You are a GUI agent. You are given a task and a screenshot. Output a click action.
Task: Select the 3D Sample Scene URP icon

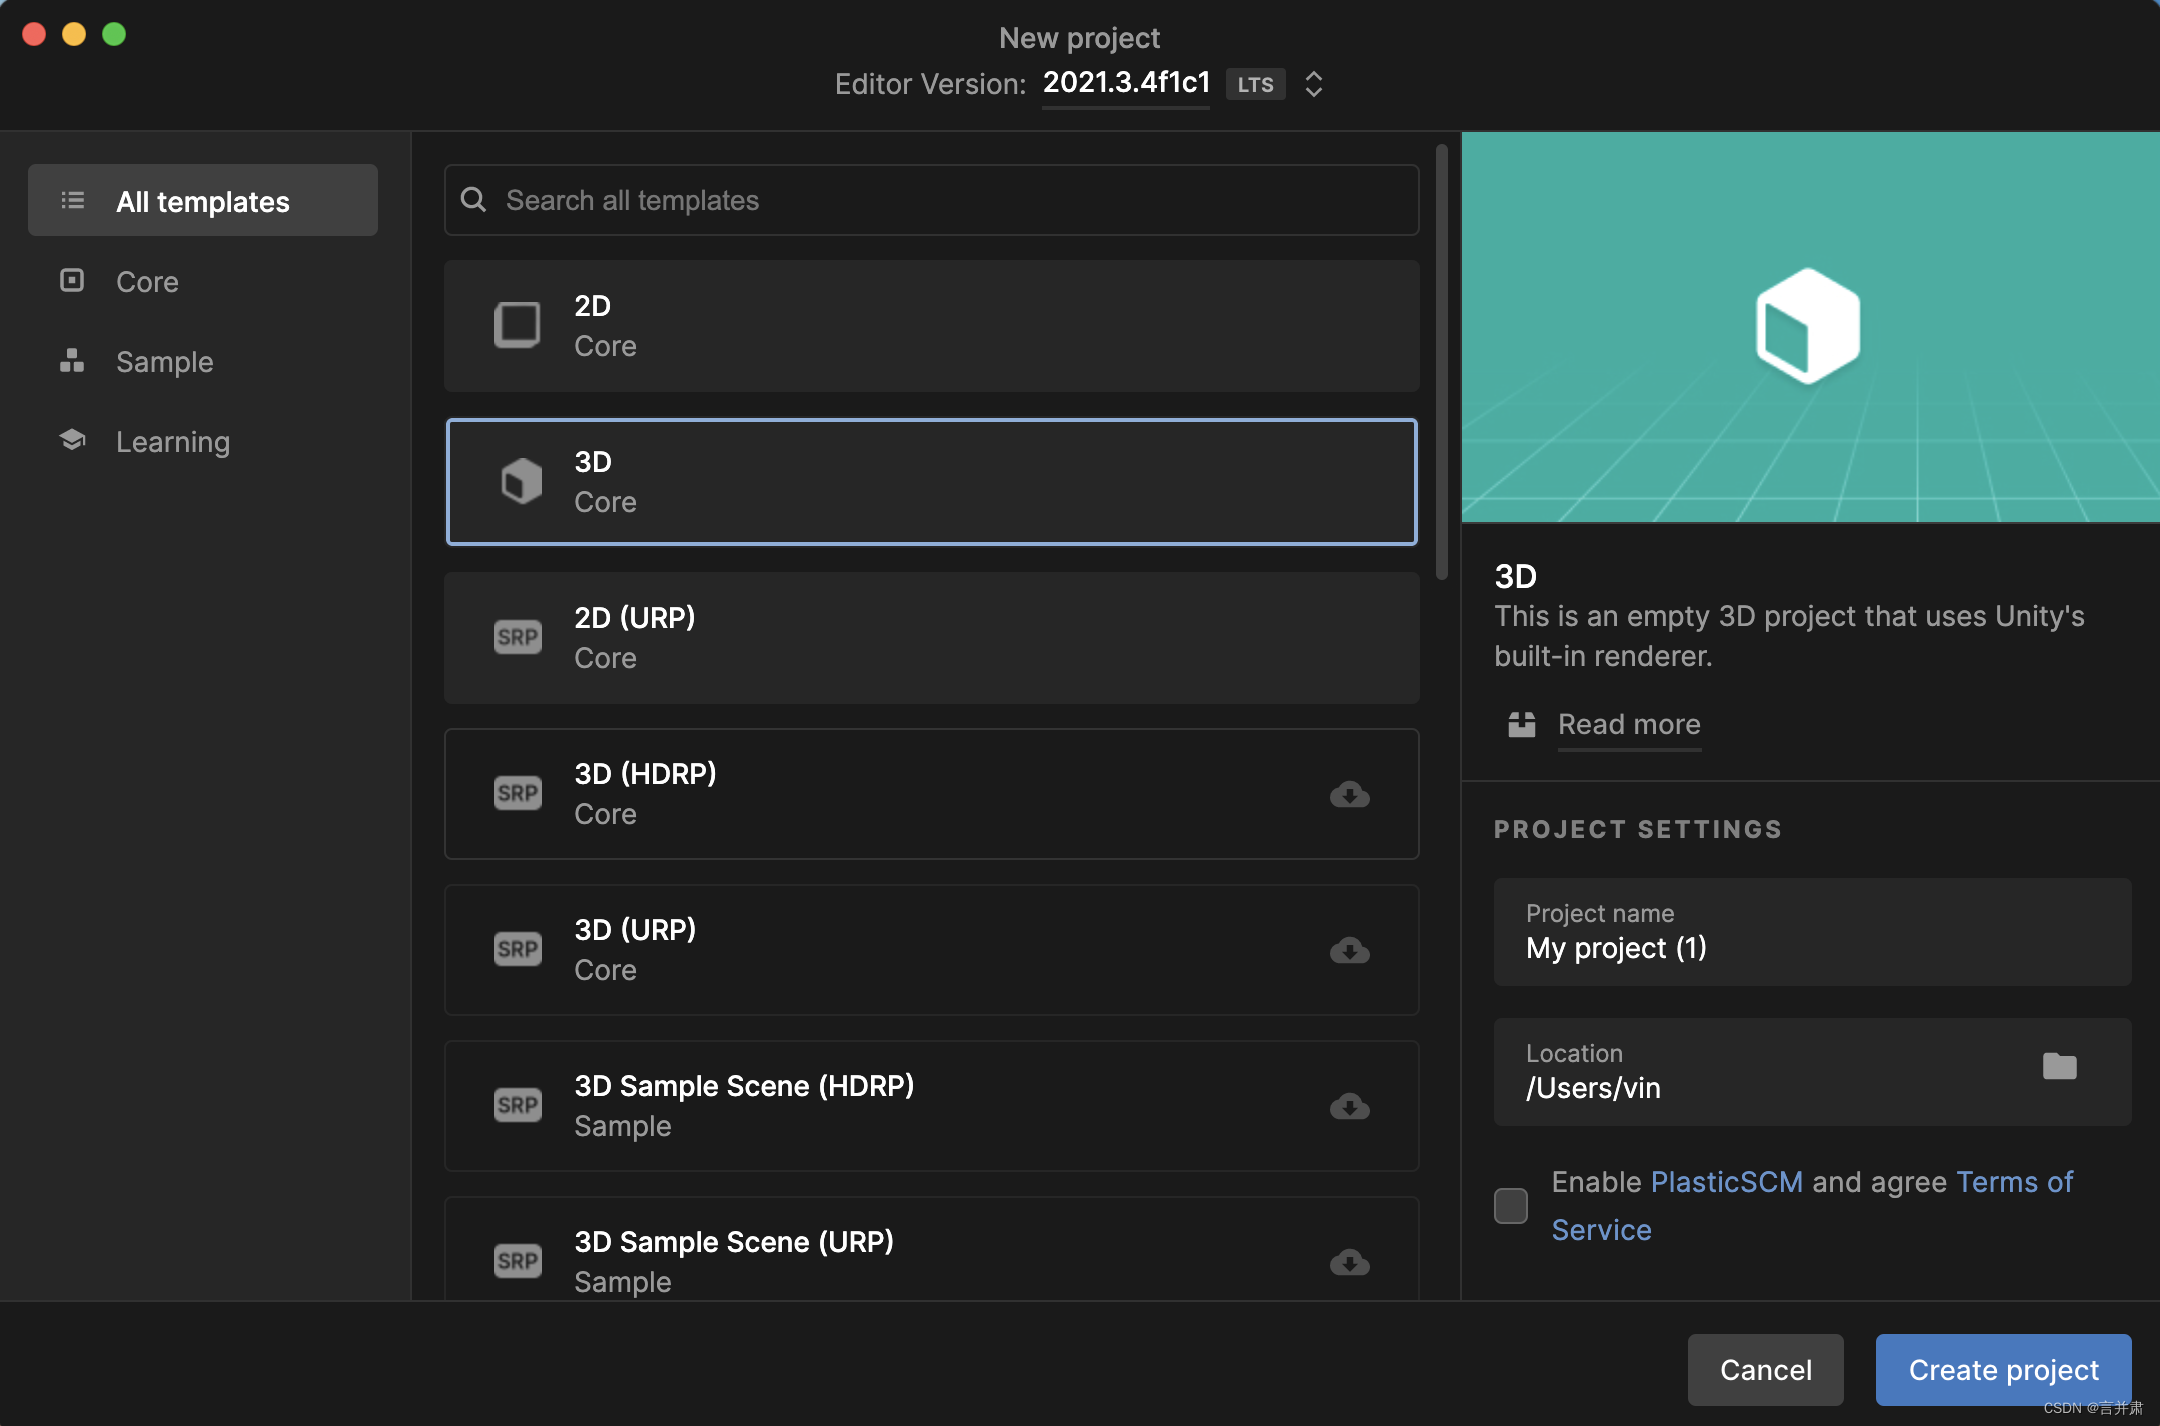click(x=517, y=1259)
